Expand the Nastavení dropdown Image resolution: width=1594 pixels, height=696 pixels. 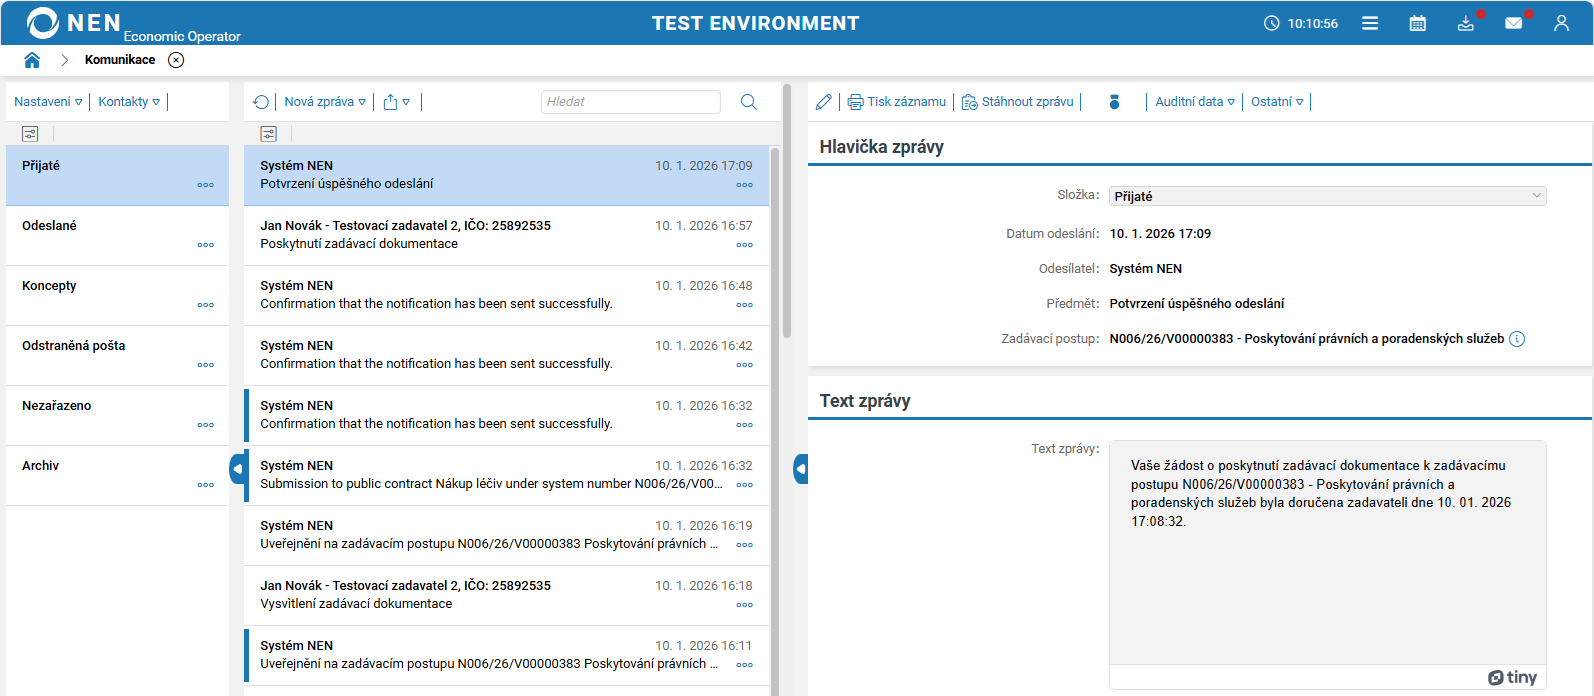(x=48, y=102)
